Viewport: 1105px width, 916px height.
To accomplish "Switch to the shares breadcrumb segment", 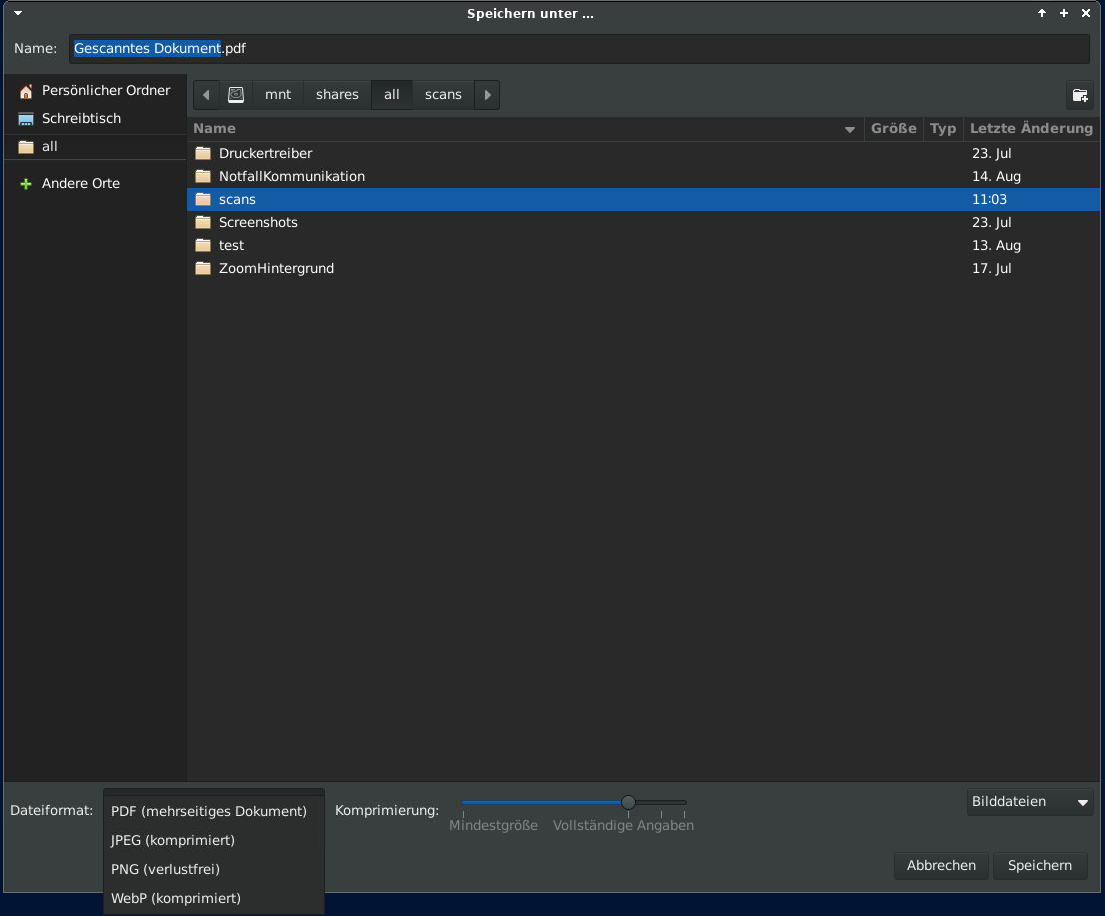I will tap(336, 94).
